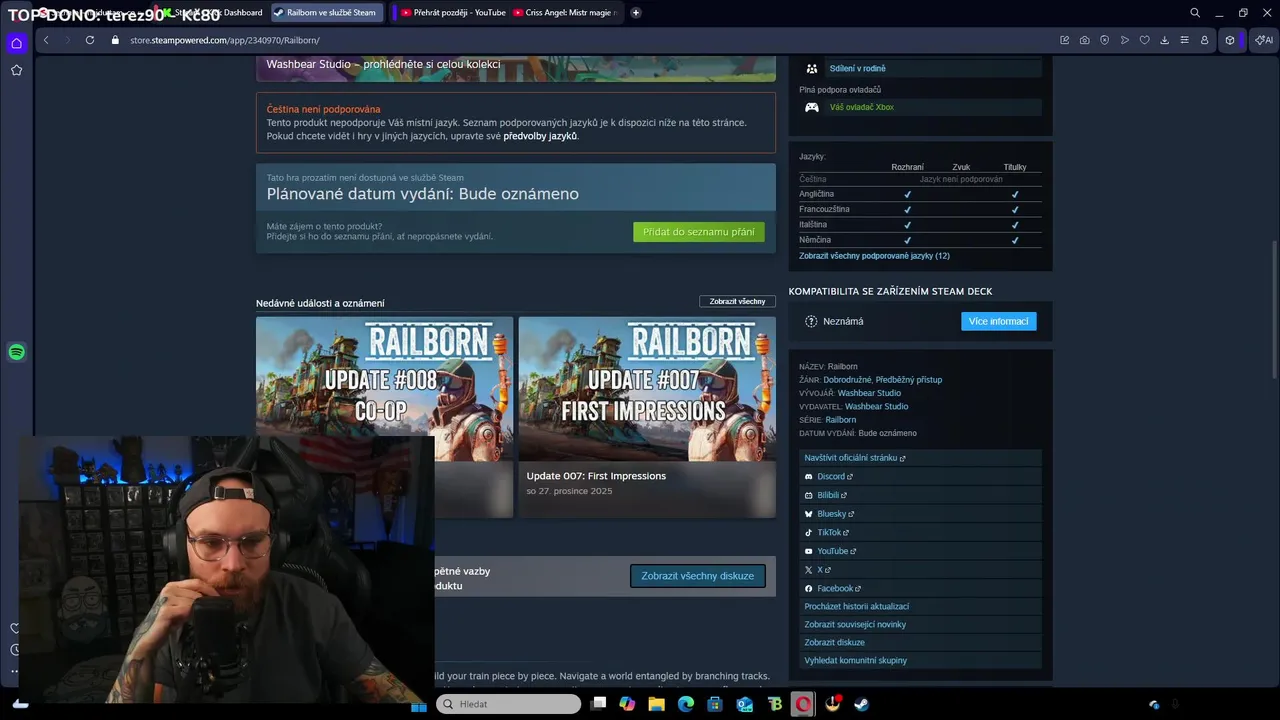This screenshot has width=1280, height=720.
Task: Open the Railborn series link
Action: (840, 420)
